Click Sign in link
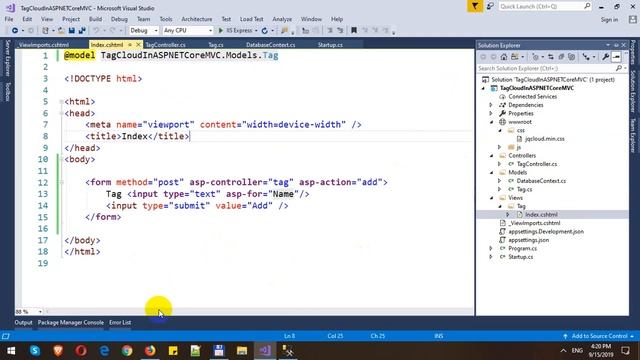640x360 pixels. point(609,20)
